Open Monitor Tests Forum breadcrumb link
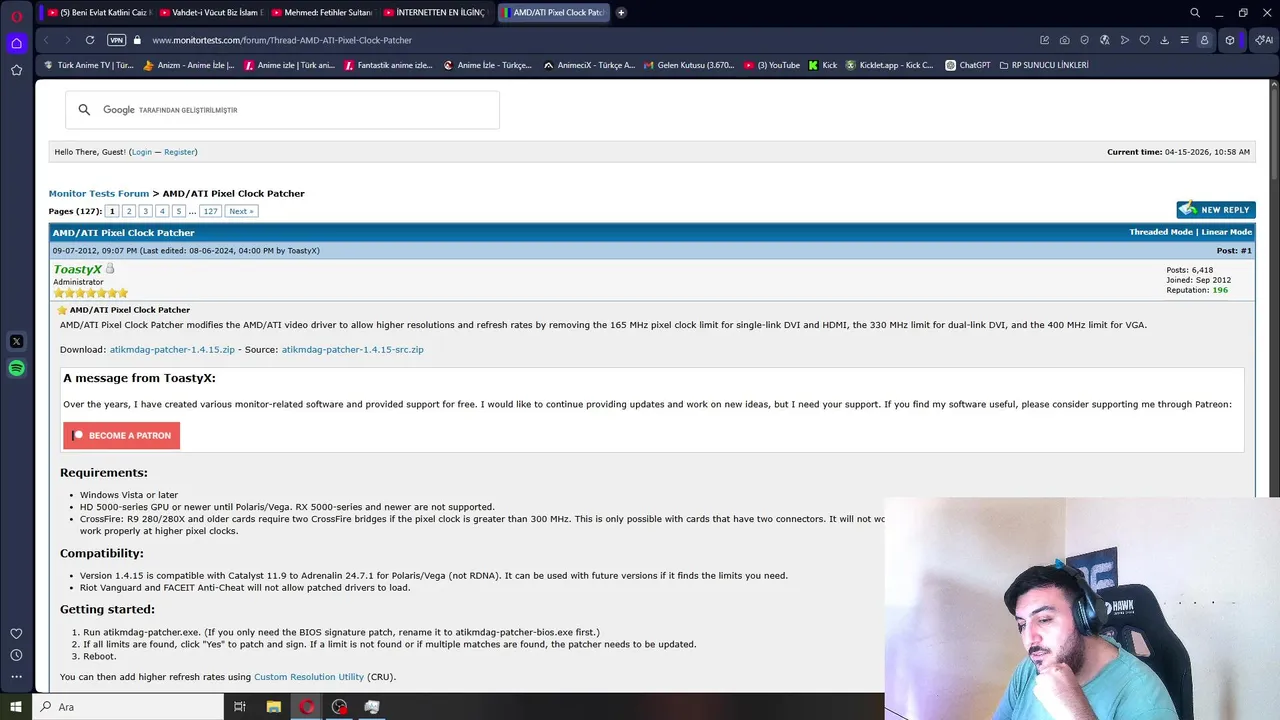 (99, 193)
